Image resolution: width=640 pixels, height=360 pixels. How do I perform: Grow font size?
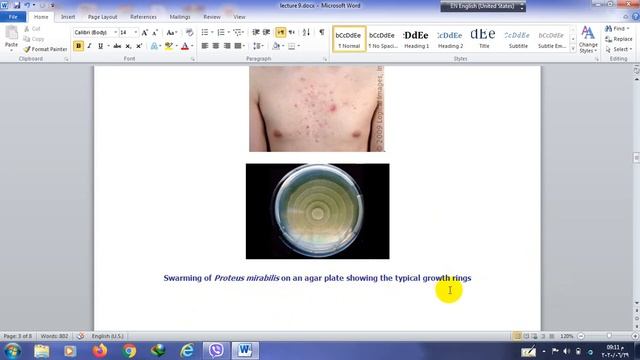[144, 32]
